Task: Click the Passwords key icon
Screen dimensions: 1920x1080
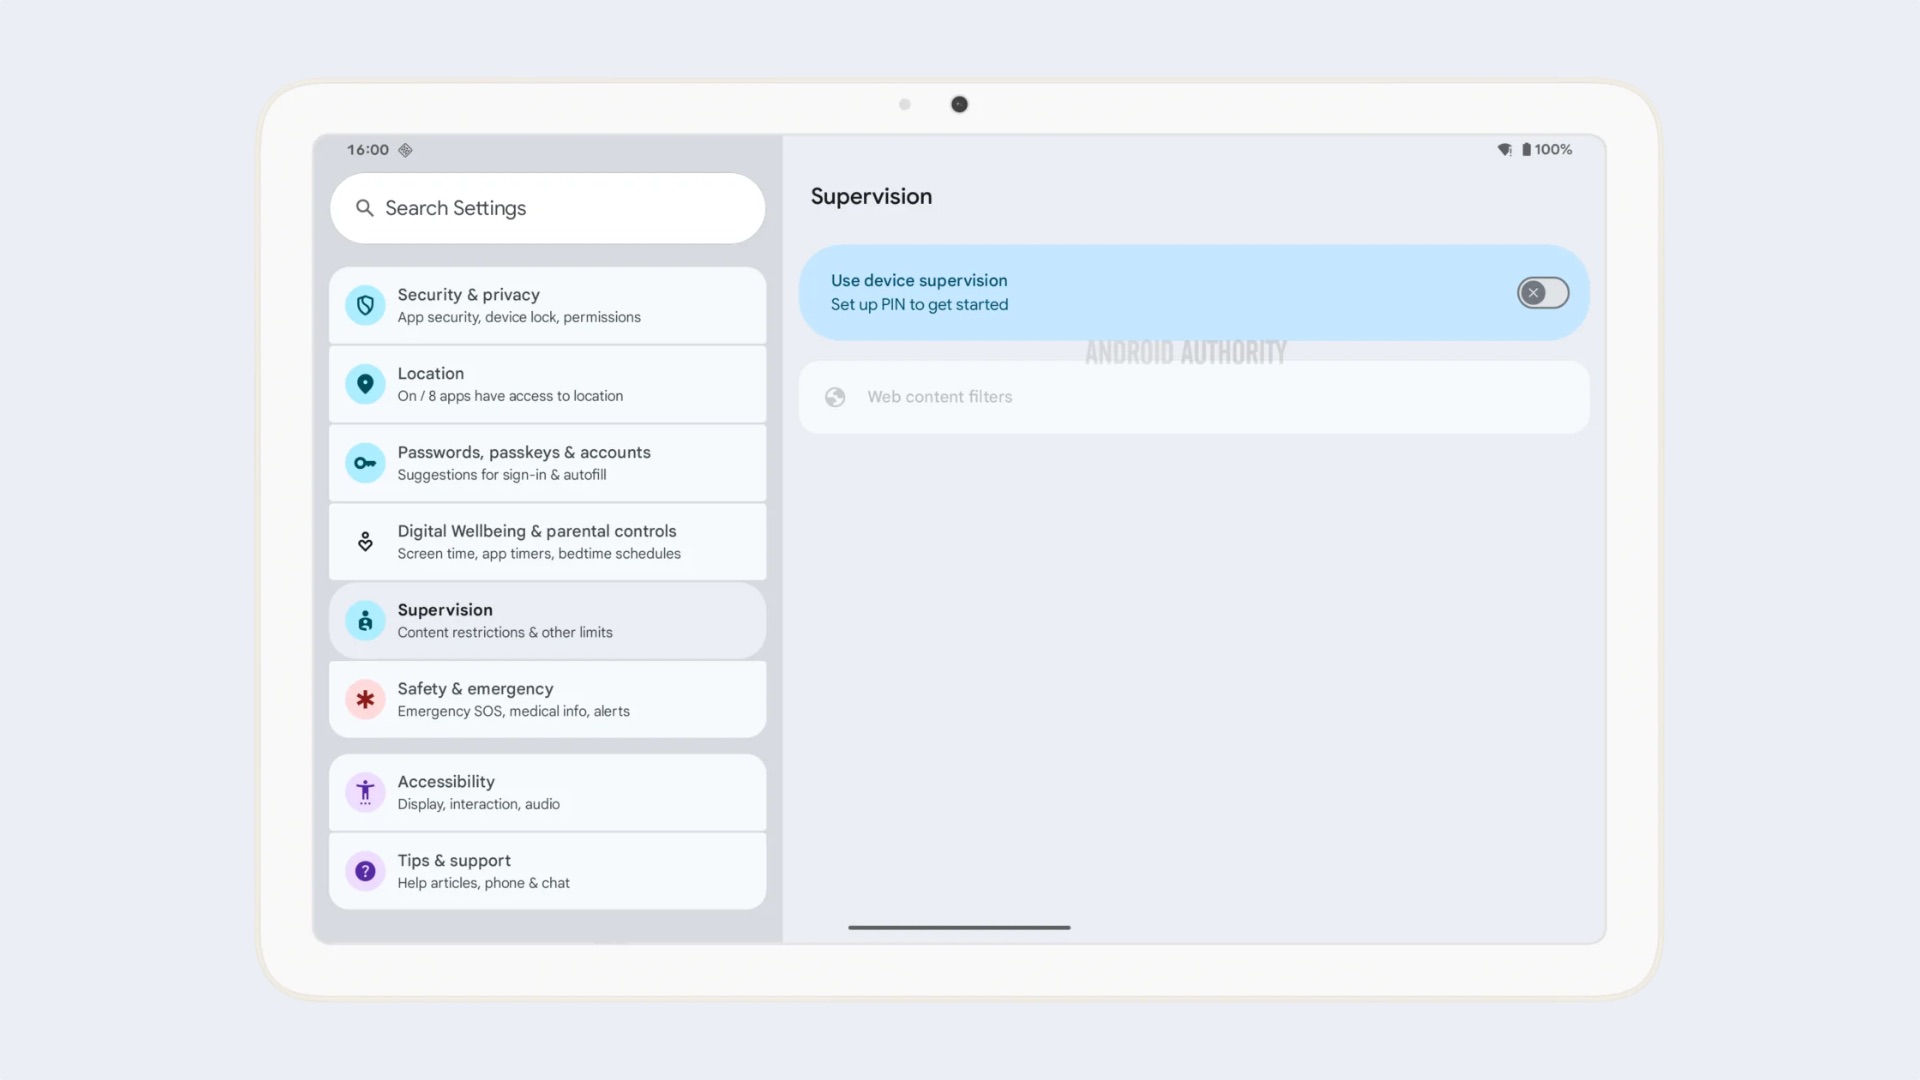Action: coord(365,463)
